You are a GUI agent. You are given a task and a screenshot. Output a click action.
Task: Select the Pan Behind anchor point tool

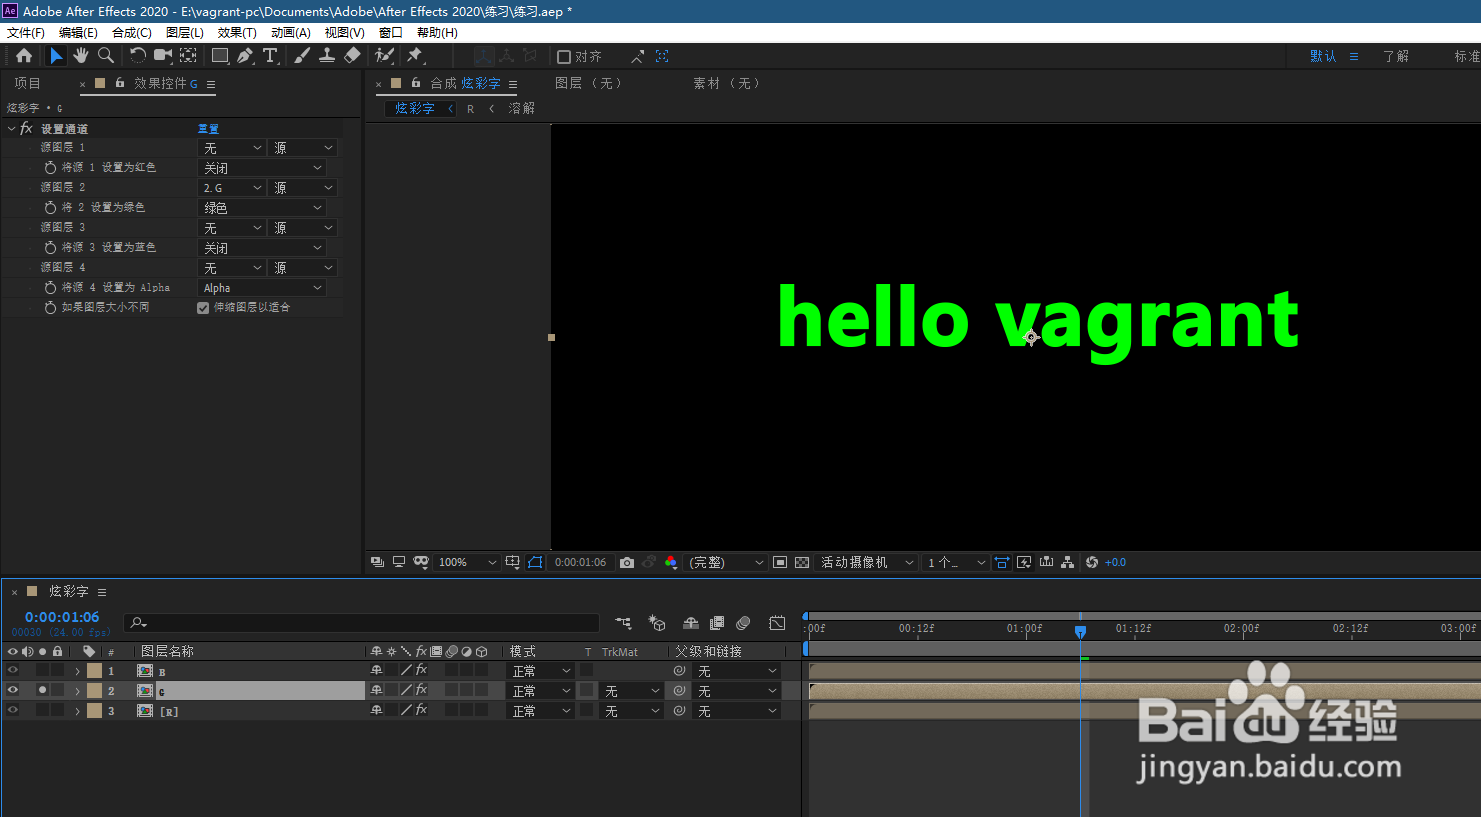point(188,56)
